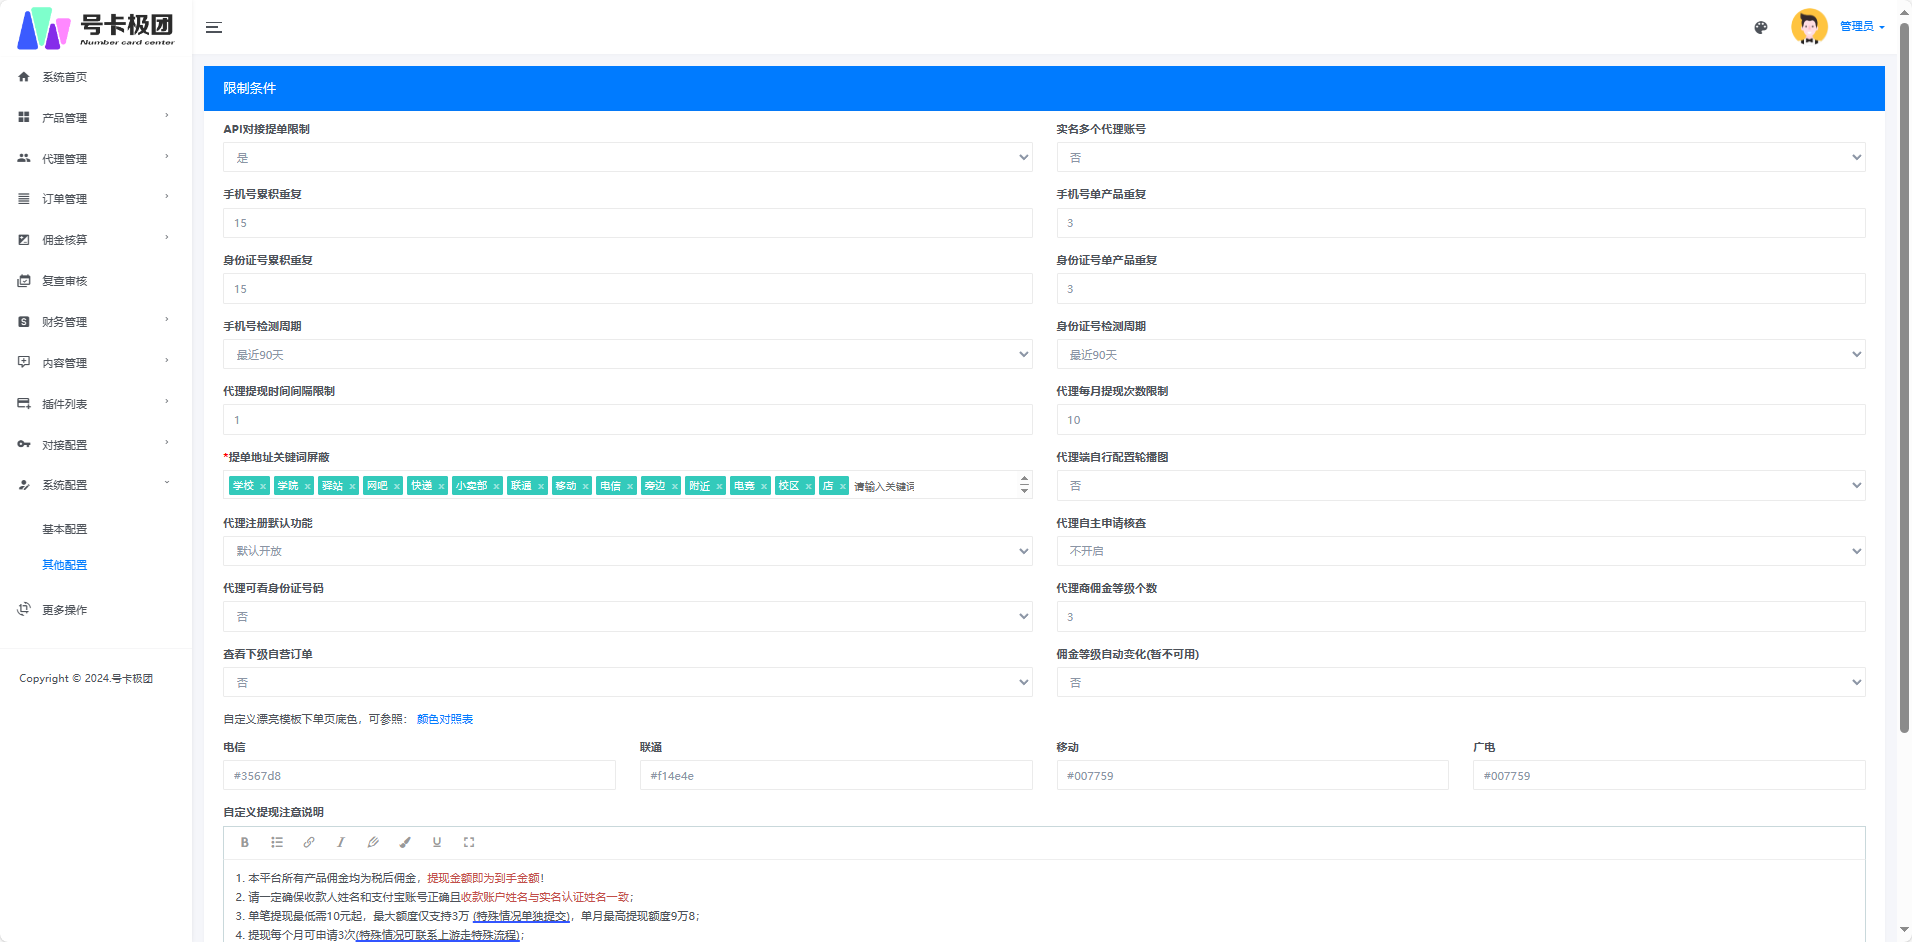1912x942 pixels.
Task: Toggle the sidebar hamburger menu icon
Action: (x=213, y=27)
